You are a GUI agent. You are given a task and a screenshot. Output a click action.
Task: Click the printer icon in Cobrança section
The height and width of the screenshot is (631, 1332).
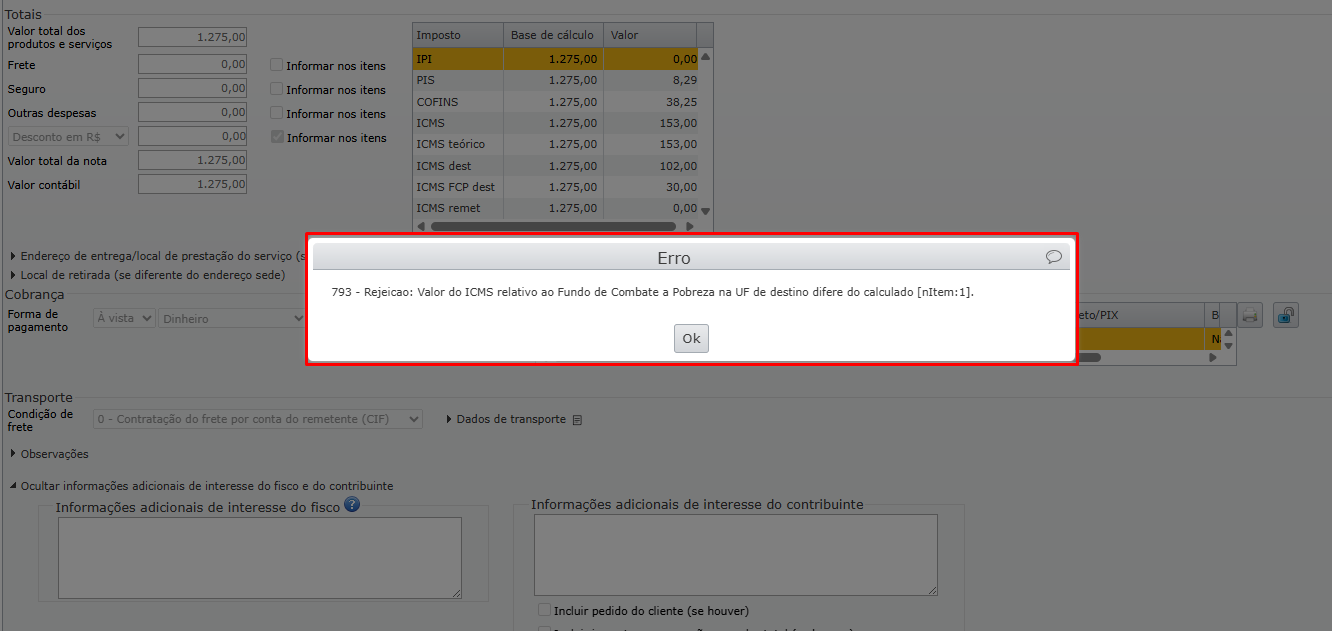click(1250, 315)
